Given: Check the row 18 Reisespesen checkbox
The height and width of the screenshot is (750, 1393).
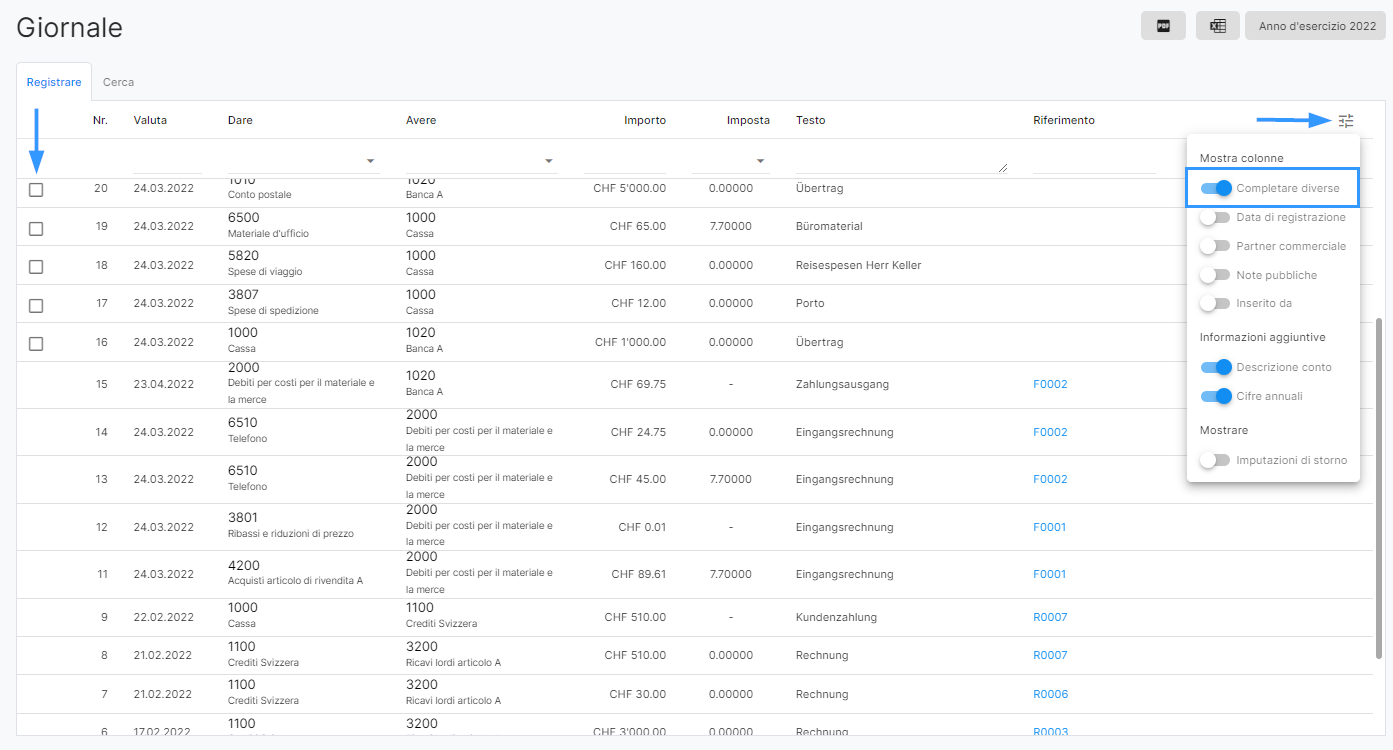Looking at the screenshot, I should pos(36,267).
